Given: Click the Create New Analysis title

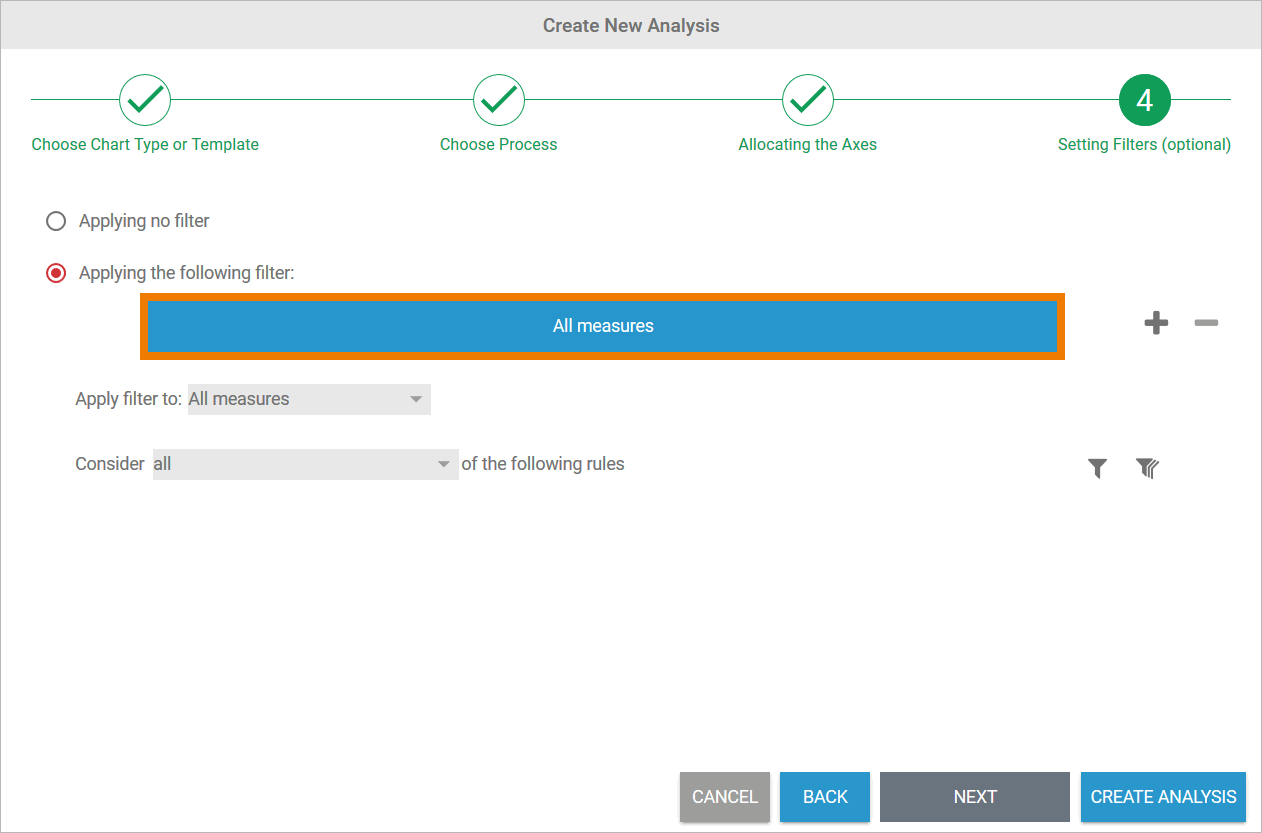Looking at the screenshot, I should pos(631,25).
